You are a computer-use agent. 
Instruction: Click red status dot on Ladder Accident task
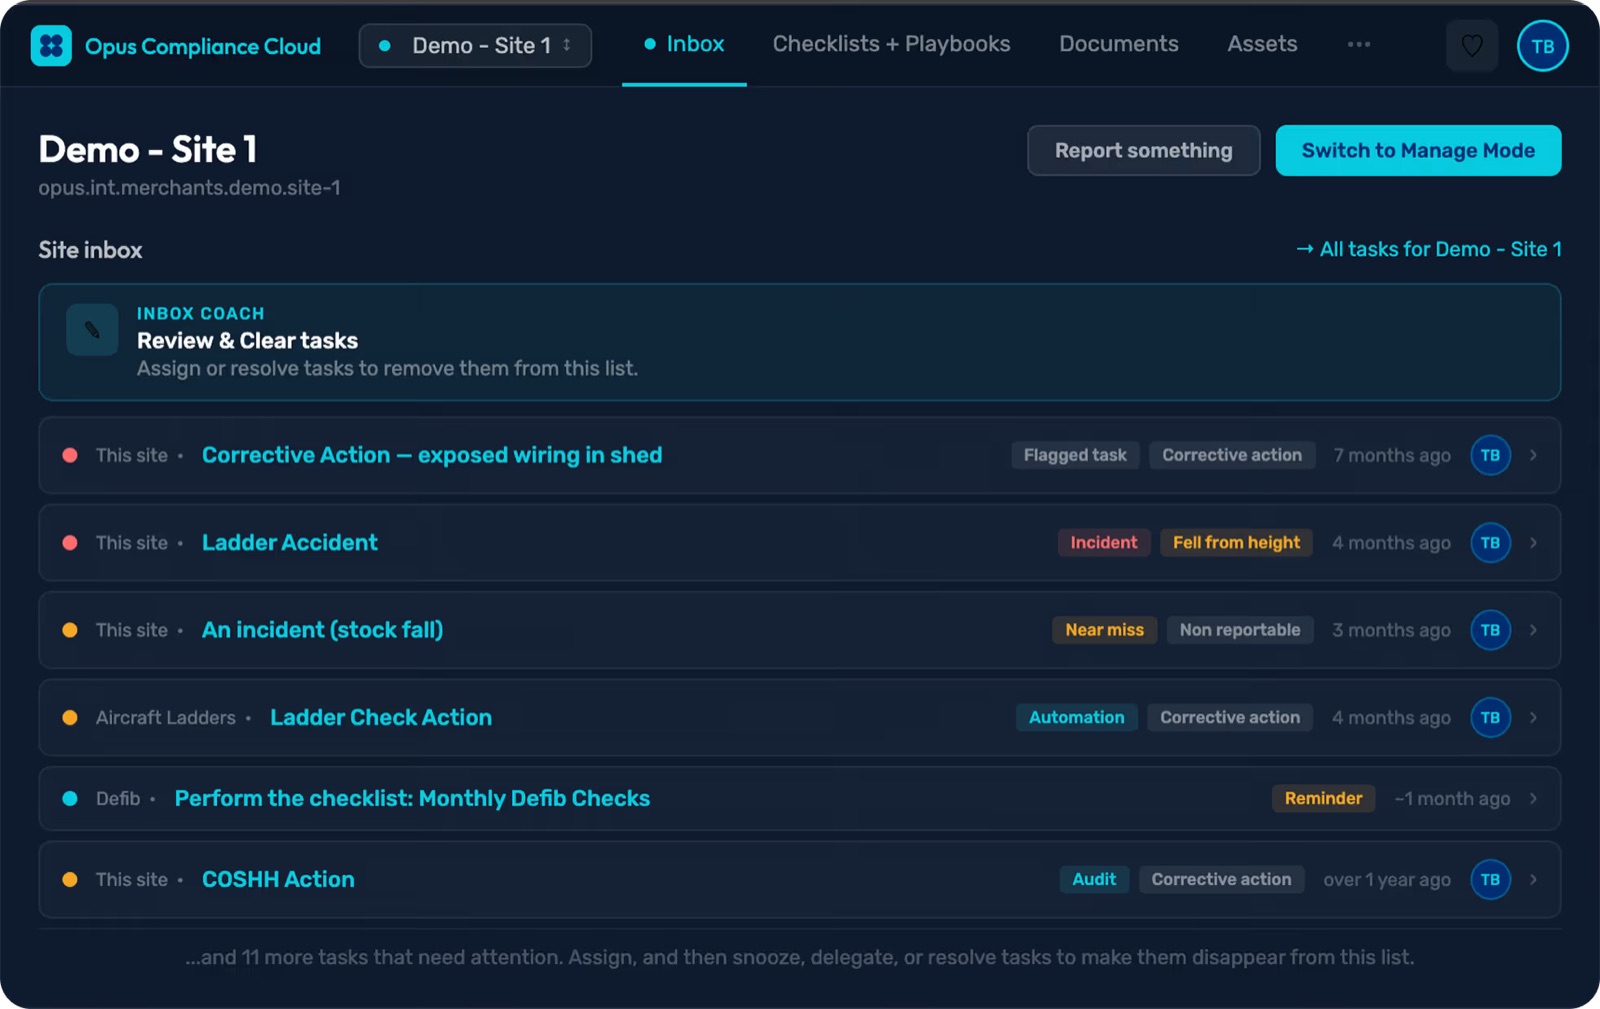point(70,543)
